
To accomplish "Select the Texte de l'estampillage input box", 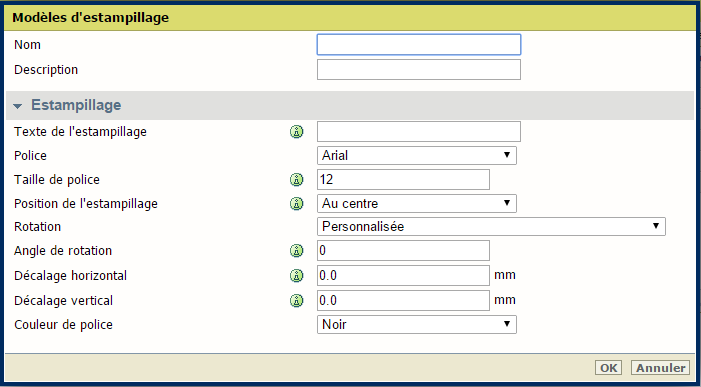I will (x=419, y=131).
